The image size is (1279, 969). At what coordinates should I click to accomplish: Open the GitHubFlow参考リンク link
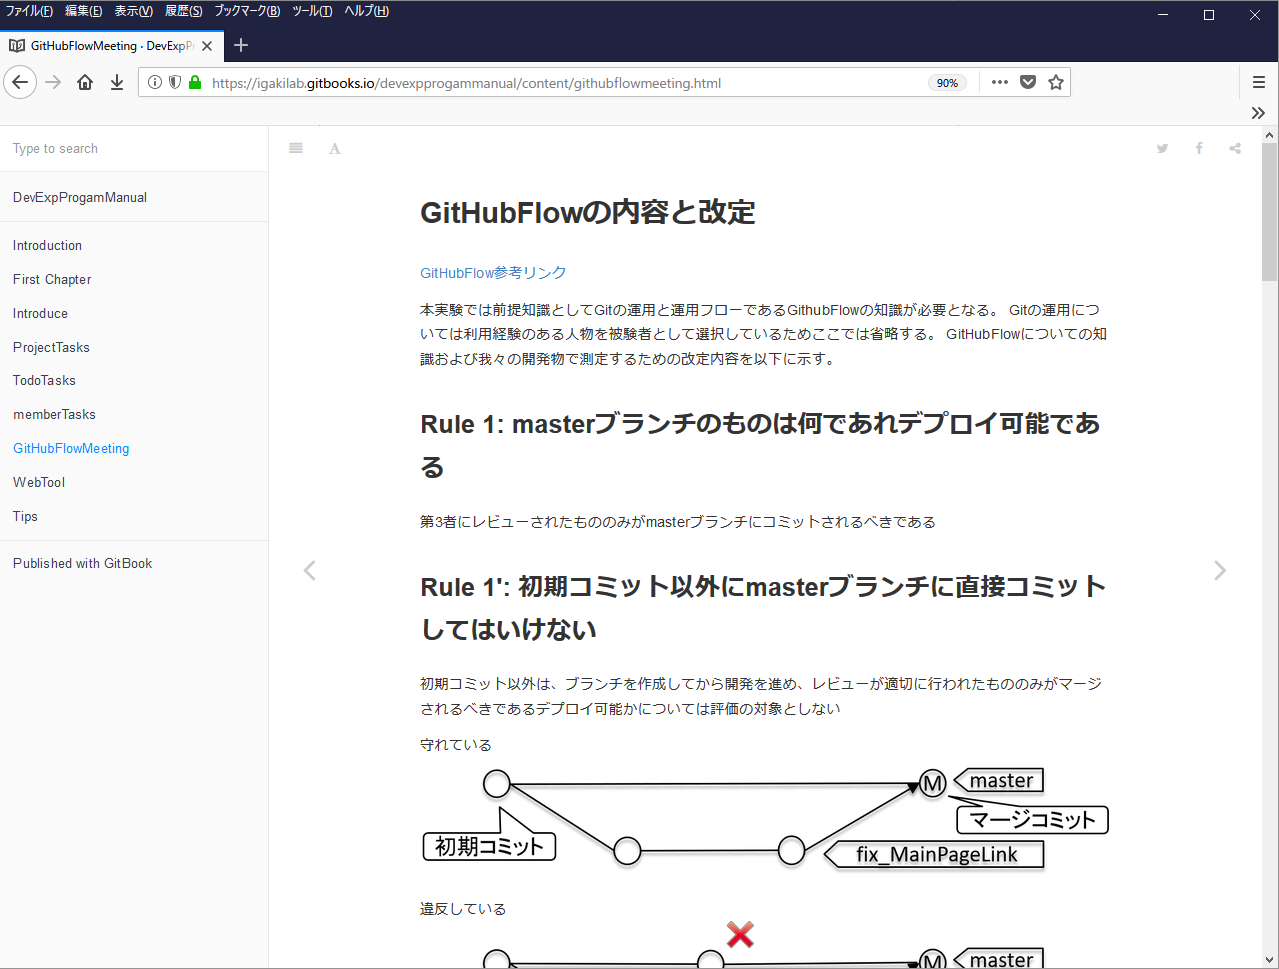pyautogui.click(x=493, y=273)
